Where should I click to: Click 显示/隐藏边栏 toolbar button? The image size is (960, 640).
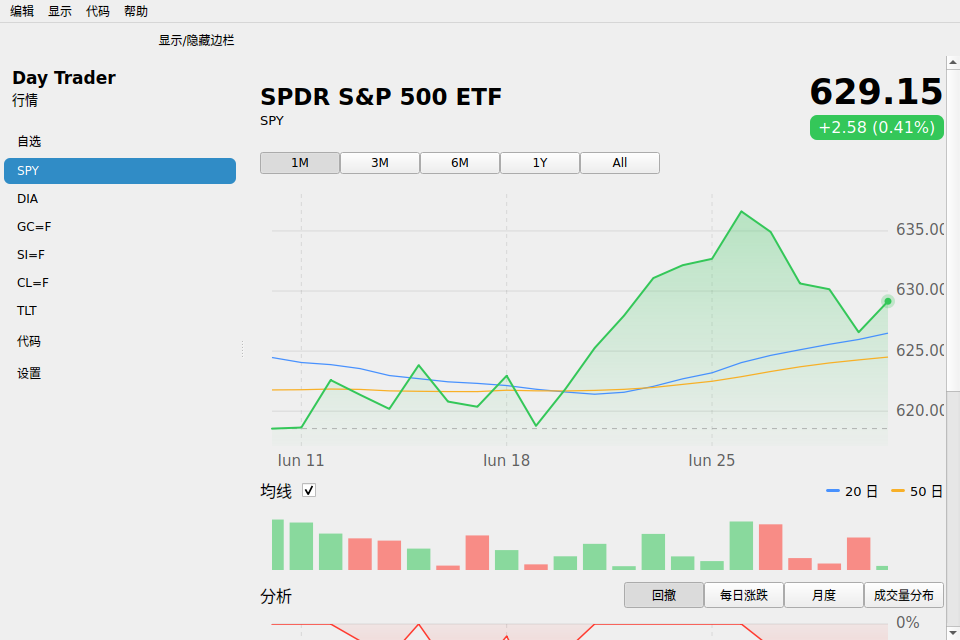(x=197, y=40)
